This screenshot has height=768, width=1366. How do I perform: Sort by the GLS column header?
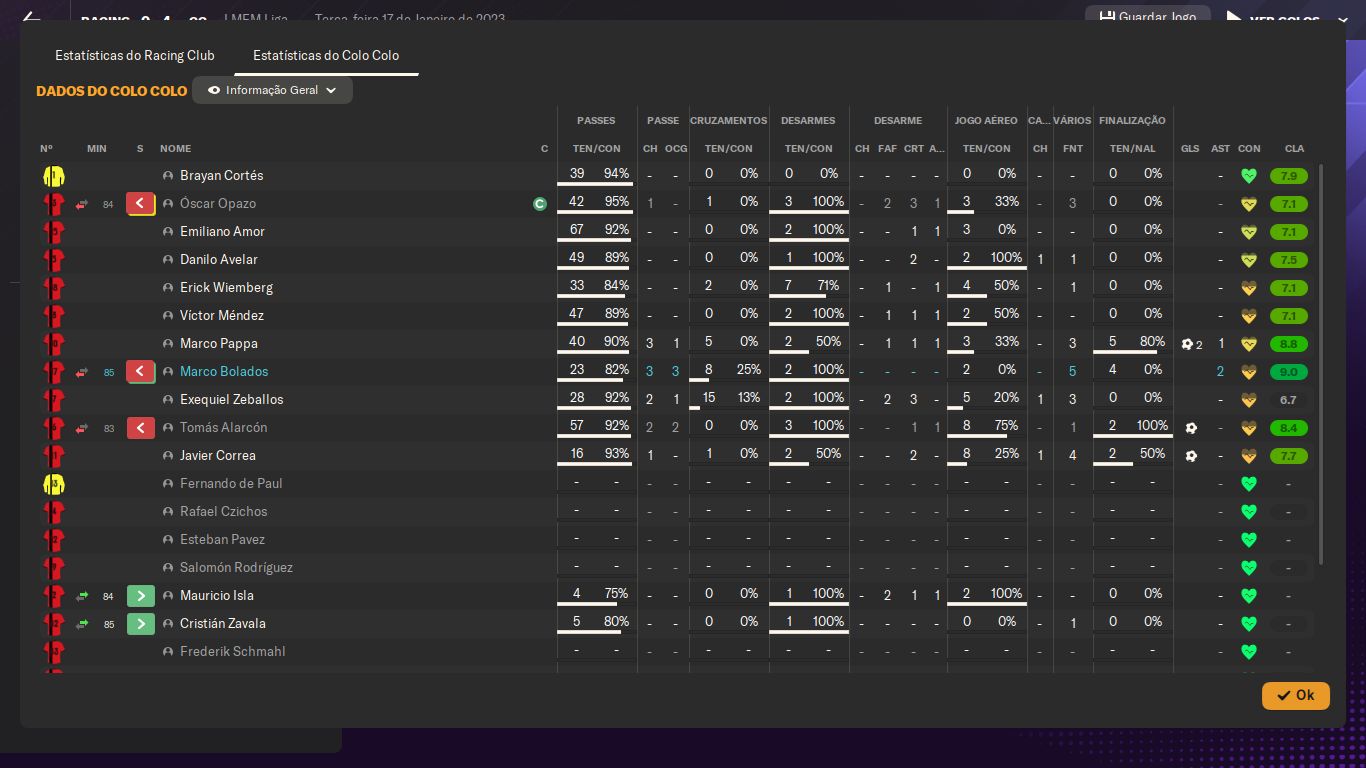click(x=1190, y=149)
